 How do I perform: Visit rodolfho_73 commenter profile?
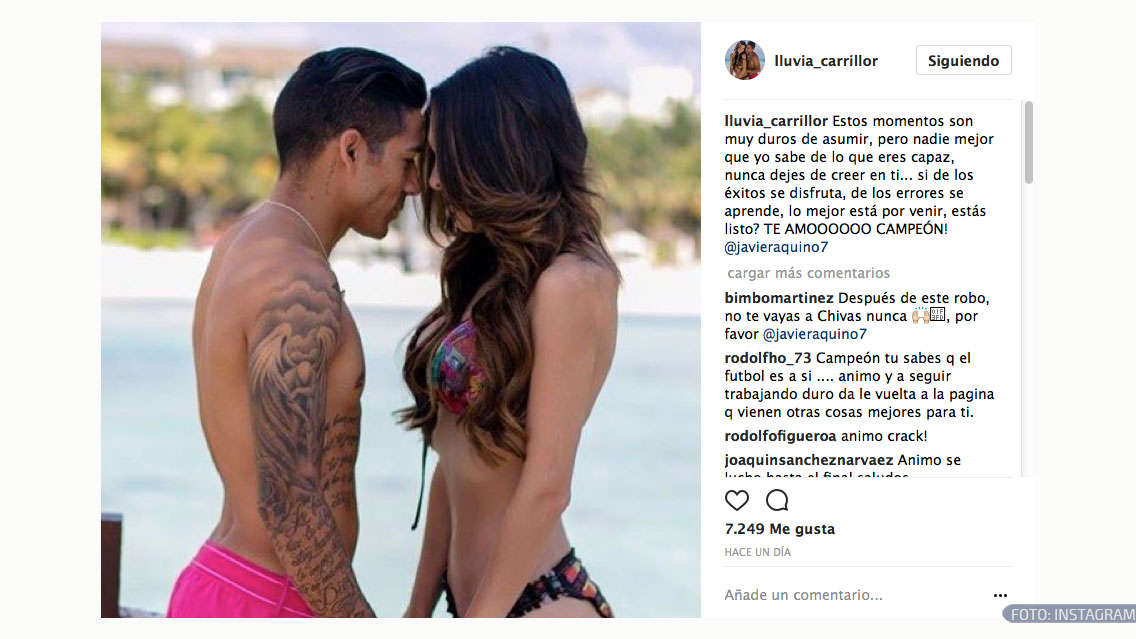pyautogui.click(x=768, y=358)
